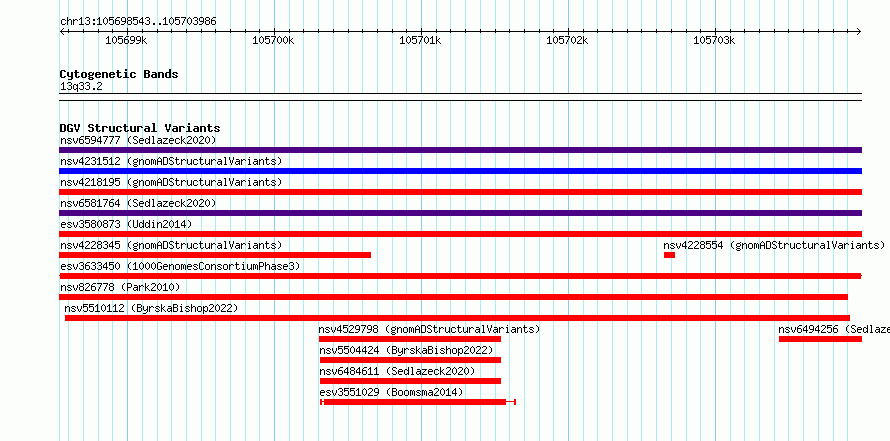This screenshot has height=441, width=890.
Task: Click the Cytogenetic Bands track title
Action: tap(119, 74)
